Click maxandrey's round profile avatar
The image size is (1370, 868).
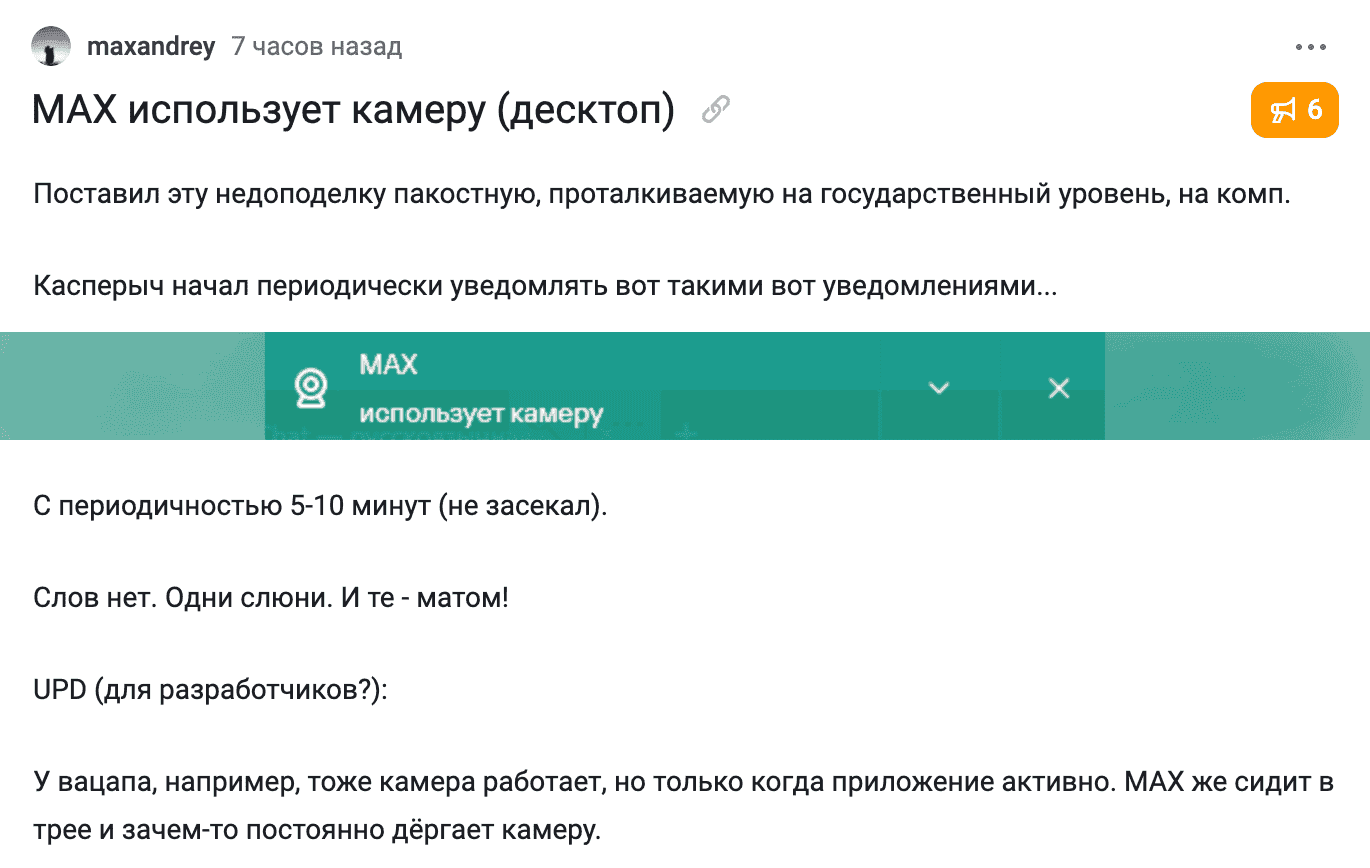point(51,46)
